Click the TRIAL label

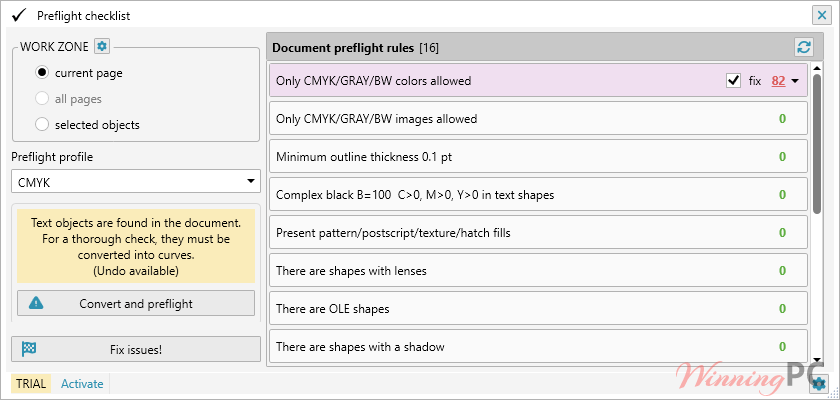click(x=29, y=383)
